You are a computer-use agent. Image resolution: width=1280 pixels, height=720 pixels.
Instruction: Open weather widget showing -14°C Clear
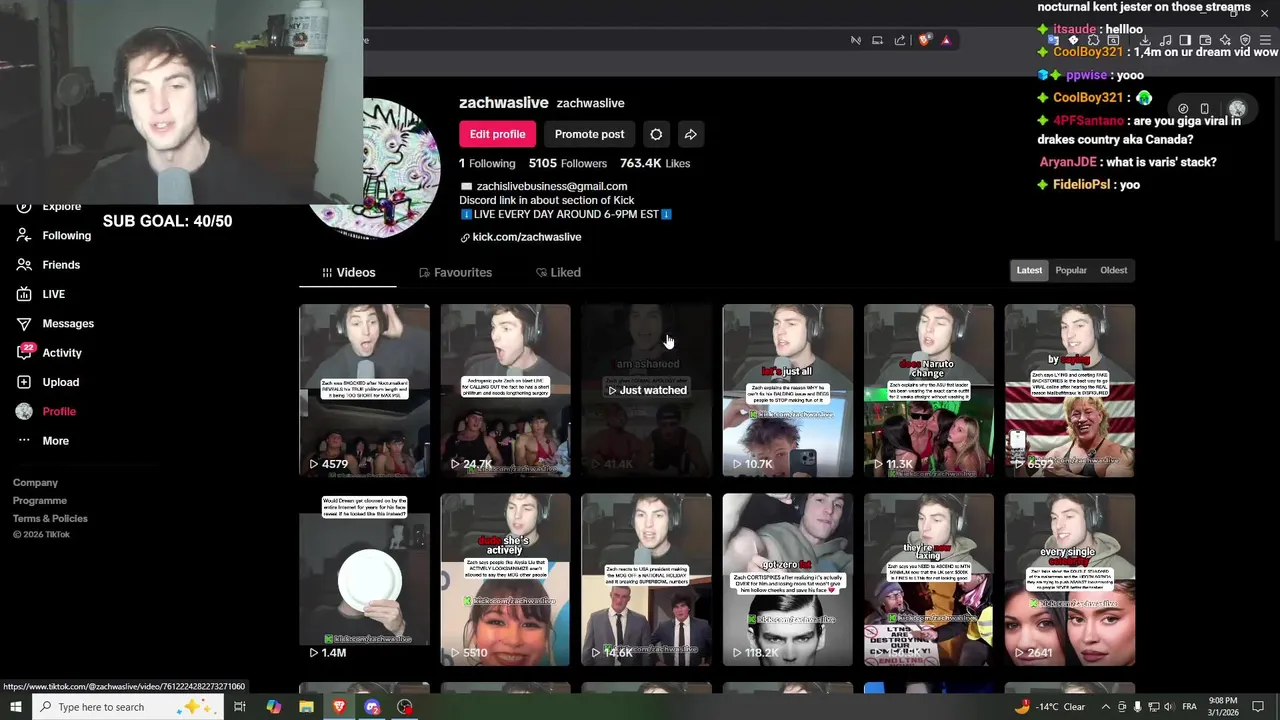[x=1050, y=707]
